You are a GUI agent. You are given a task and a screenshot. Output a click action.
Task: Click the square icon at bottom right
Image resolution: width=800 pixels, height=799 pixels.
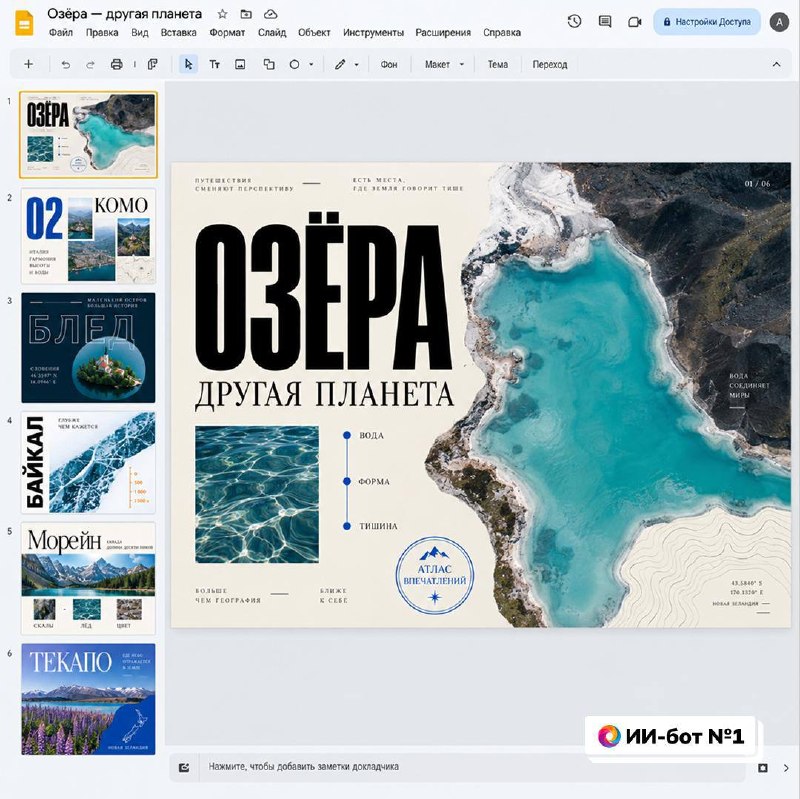click(x=763, y=768)
